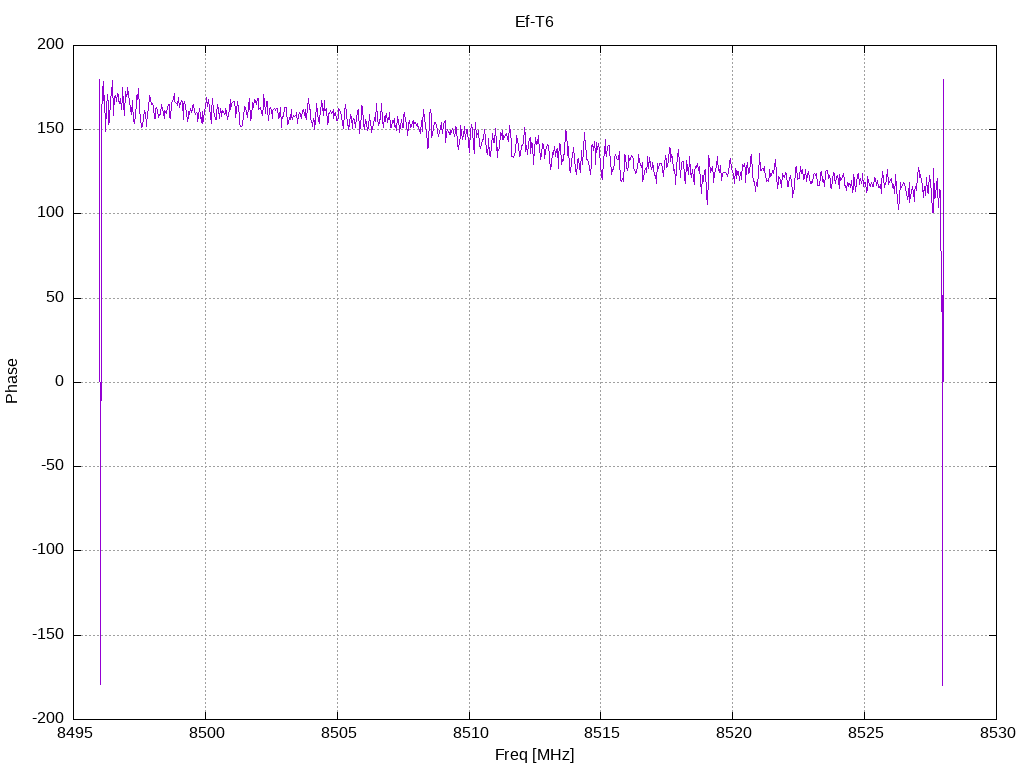1024x768 pixels.
Task: Click x-axis tick label 8510
Action: tap(470, 733)
